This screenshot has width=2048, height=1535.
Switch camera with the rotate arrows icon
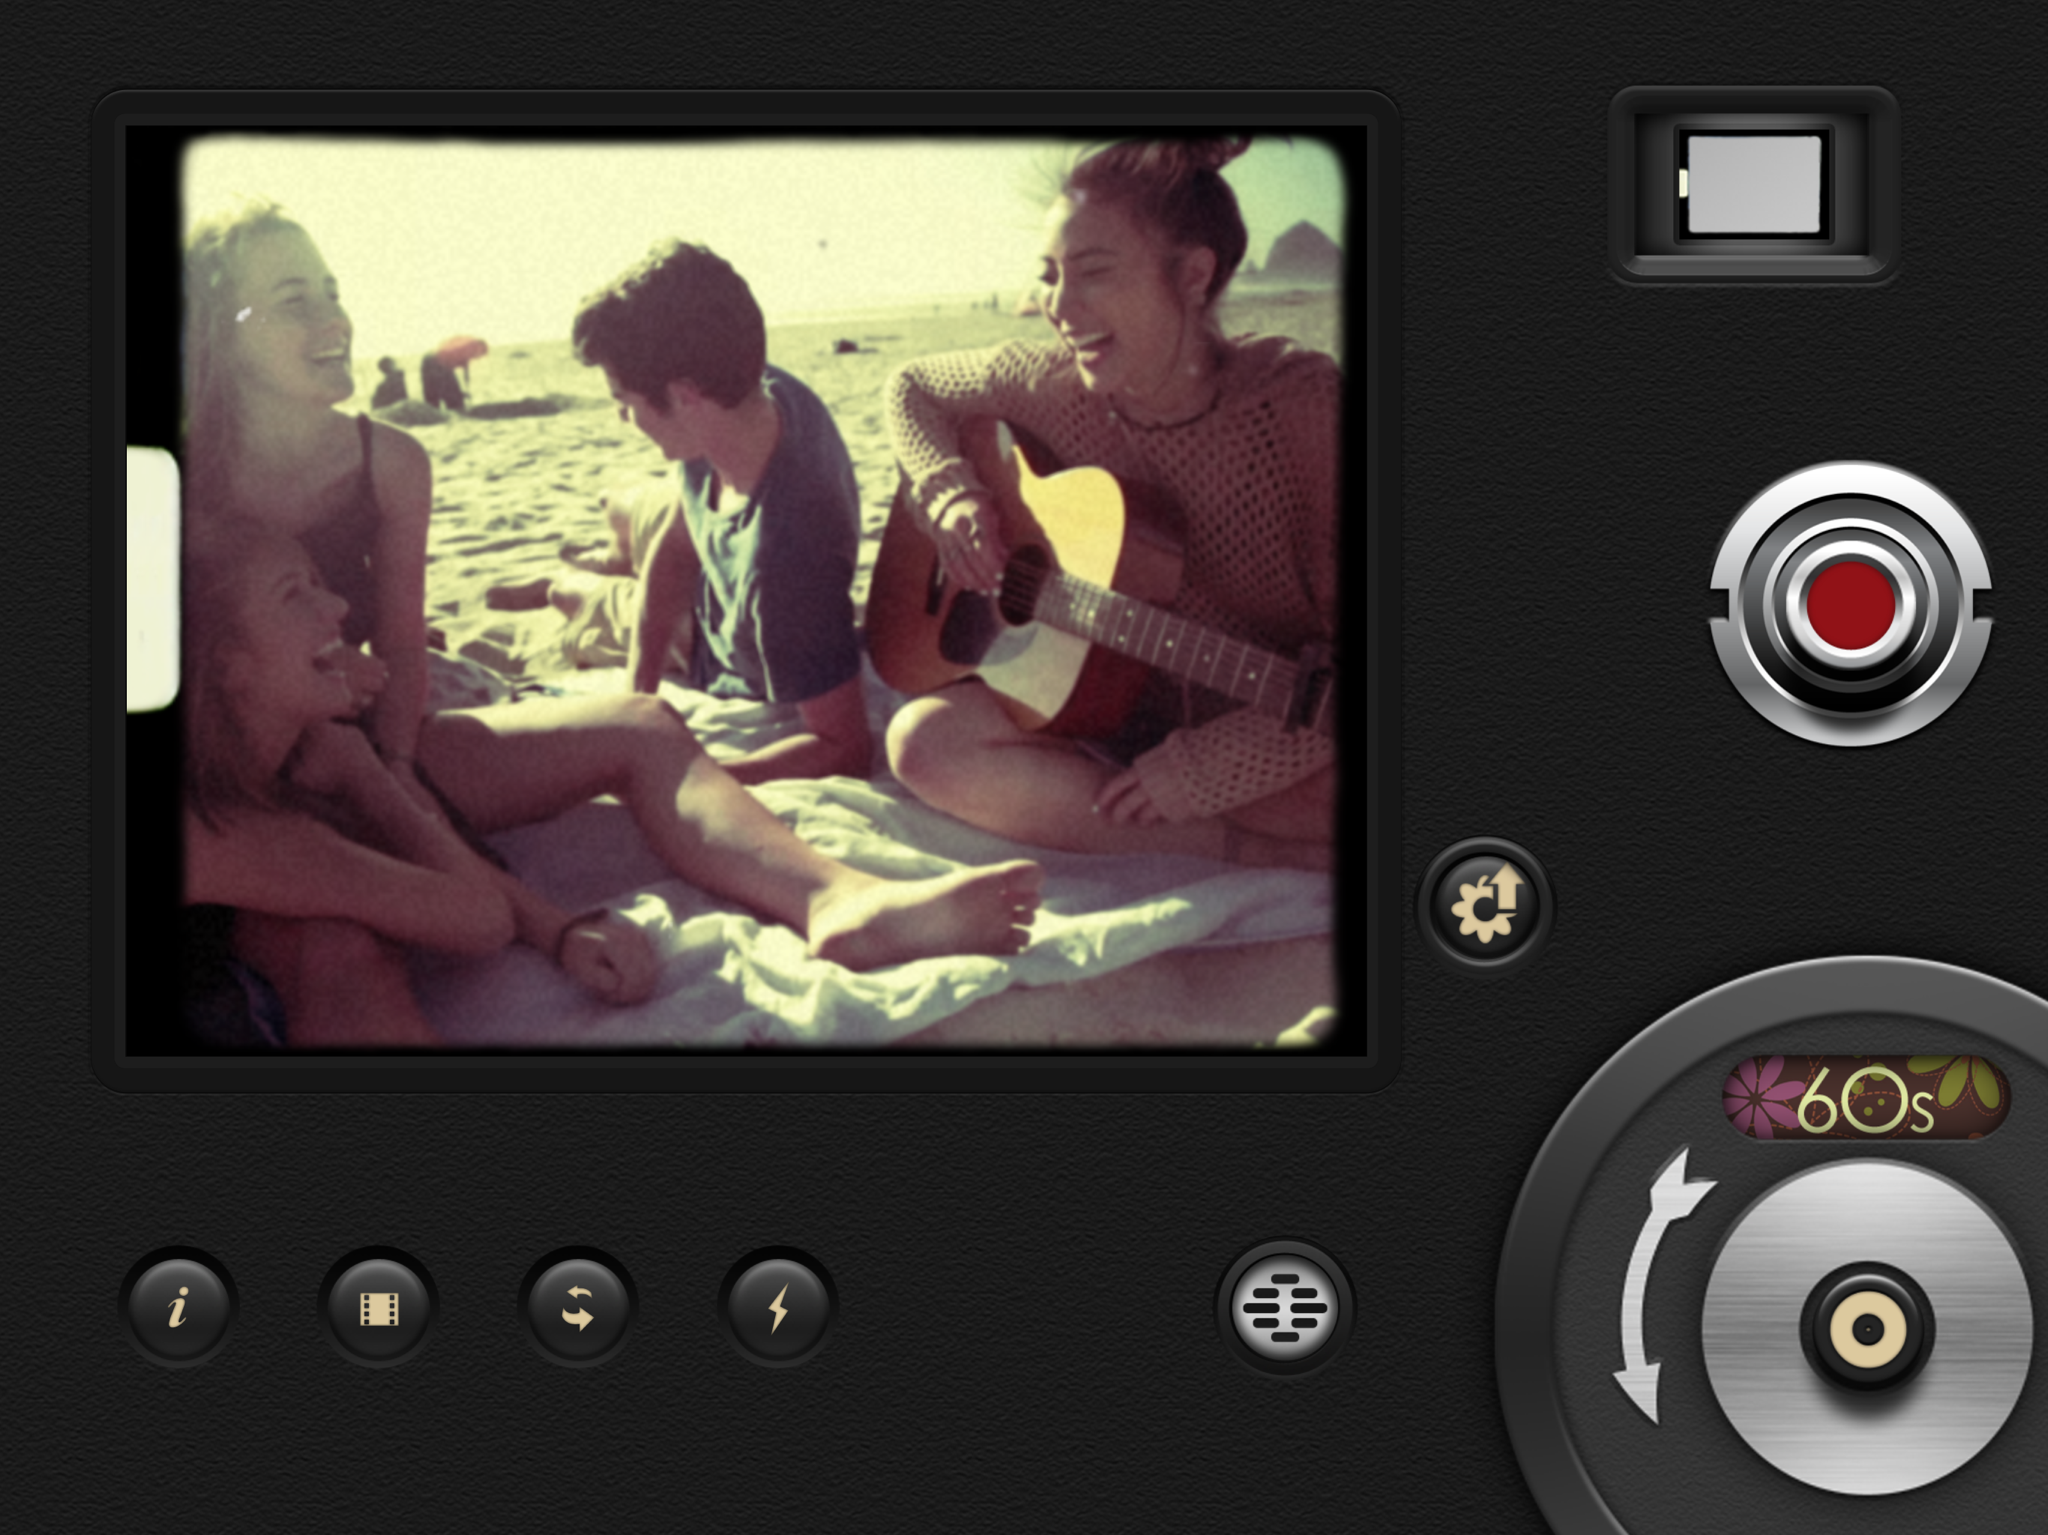tap(578, 1307)
